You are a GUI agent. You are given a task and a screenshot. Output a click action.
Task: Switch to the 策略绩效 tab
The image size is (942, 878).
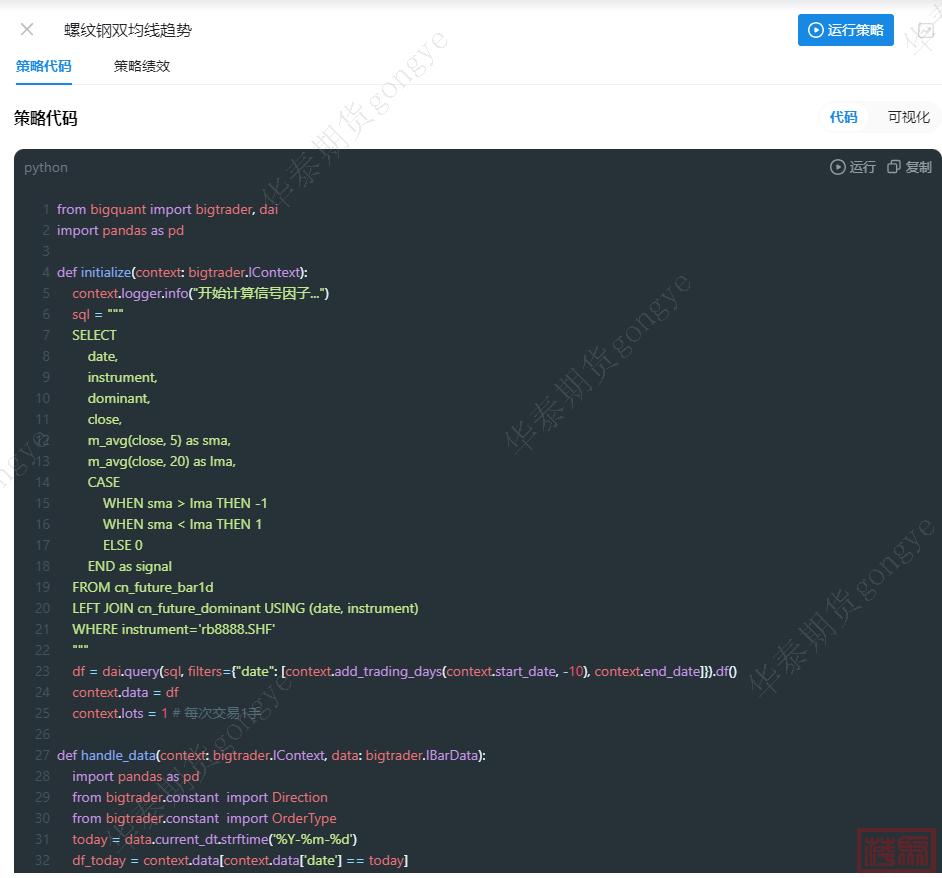tap(142, 66)
